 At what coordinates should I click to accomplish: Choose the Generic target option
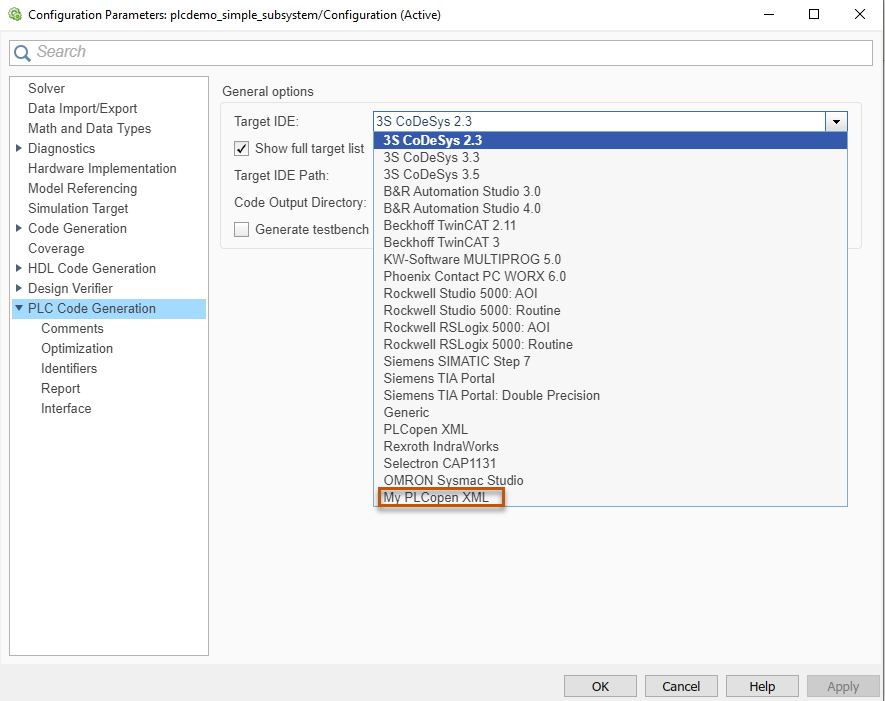(x=611, y=412)
